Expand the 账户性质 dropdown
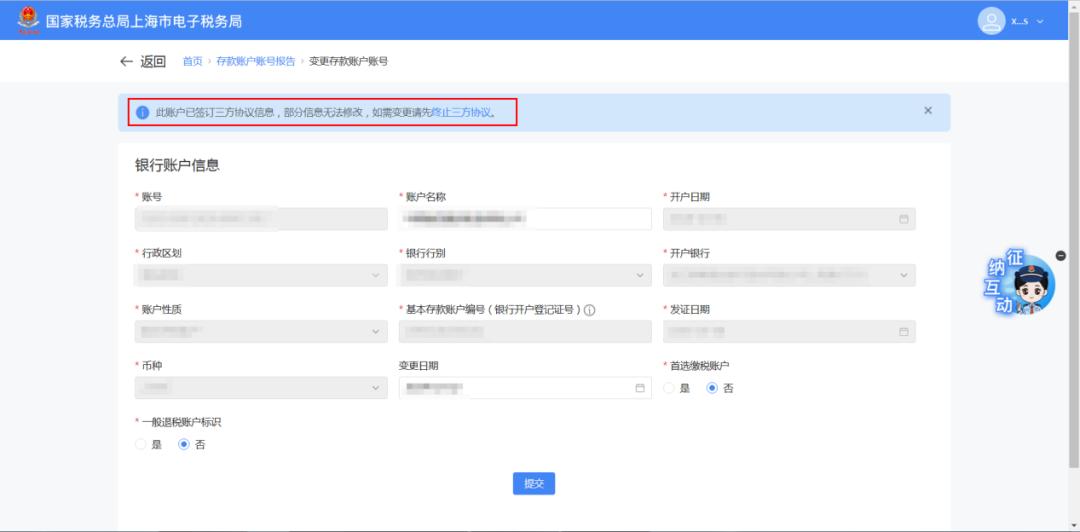The height and width of the screenshot is (532, 1080). tap(376, 331)
